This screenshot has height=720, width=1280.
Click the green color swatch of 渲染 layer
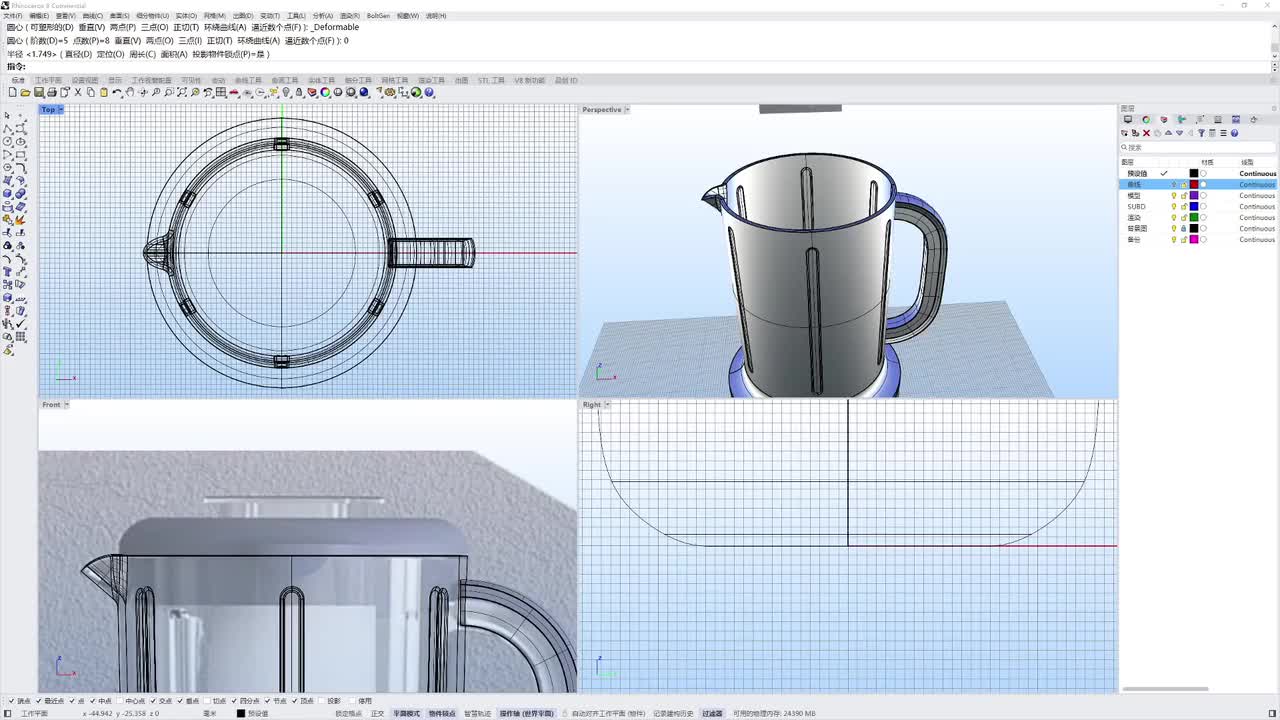[x=1193, y=218]
